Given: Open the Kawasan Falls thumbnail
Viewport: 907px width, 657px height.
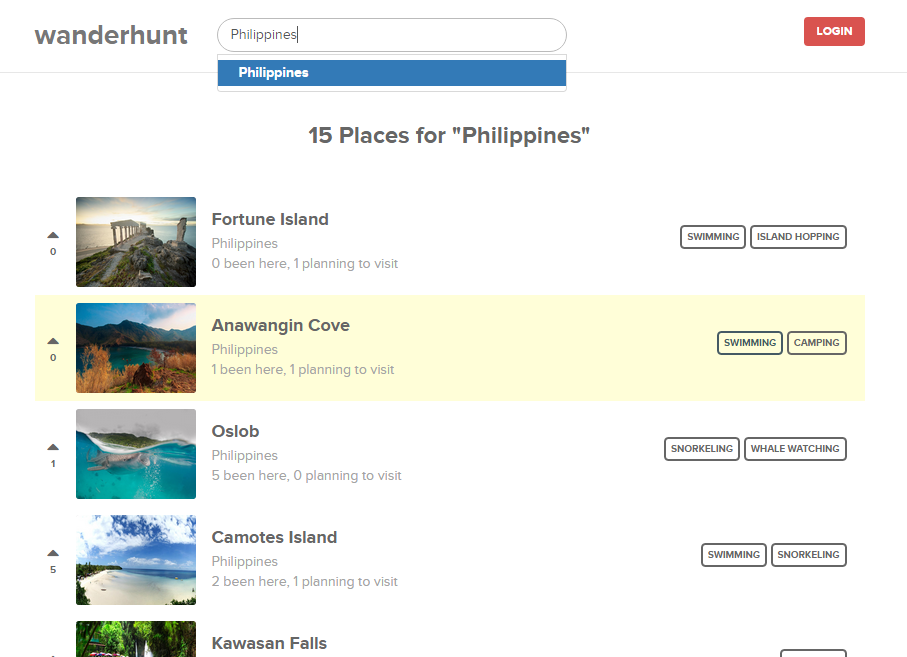Looking at the screenshot, I should [136, 638].
